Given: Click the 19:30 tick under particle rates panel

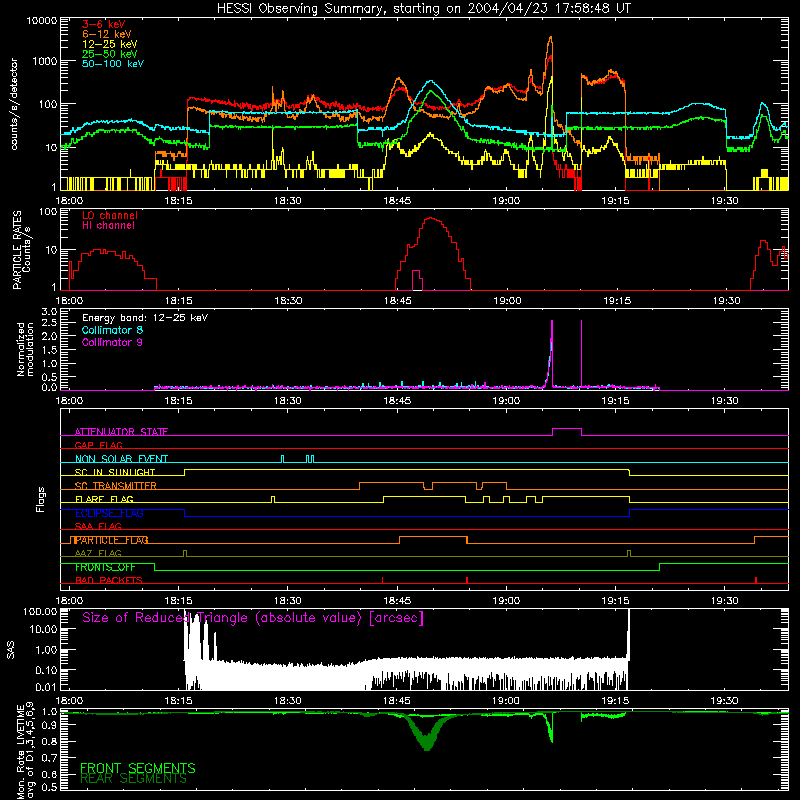Looking at the screenshot, I should pyautogui.click(x=726, y=301).
